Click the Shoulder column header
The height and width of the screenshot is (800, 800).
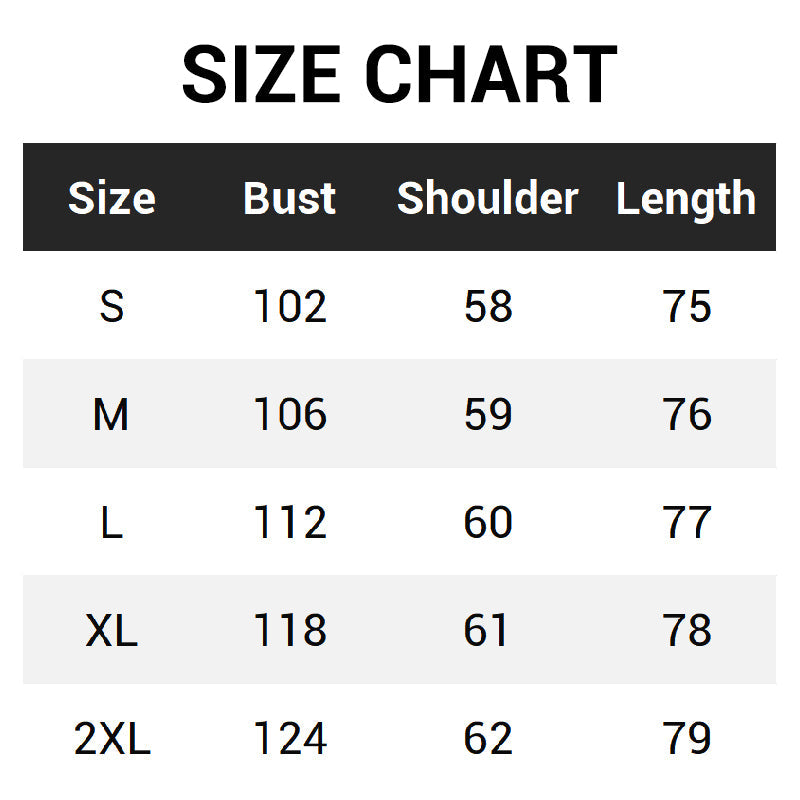(487, 198)
